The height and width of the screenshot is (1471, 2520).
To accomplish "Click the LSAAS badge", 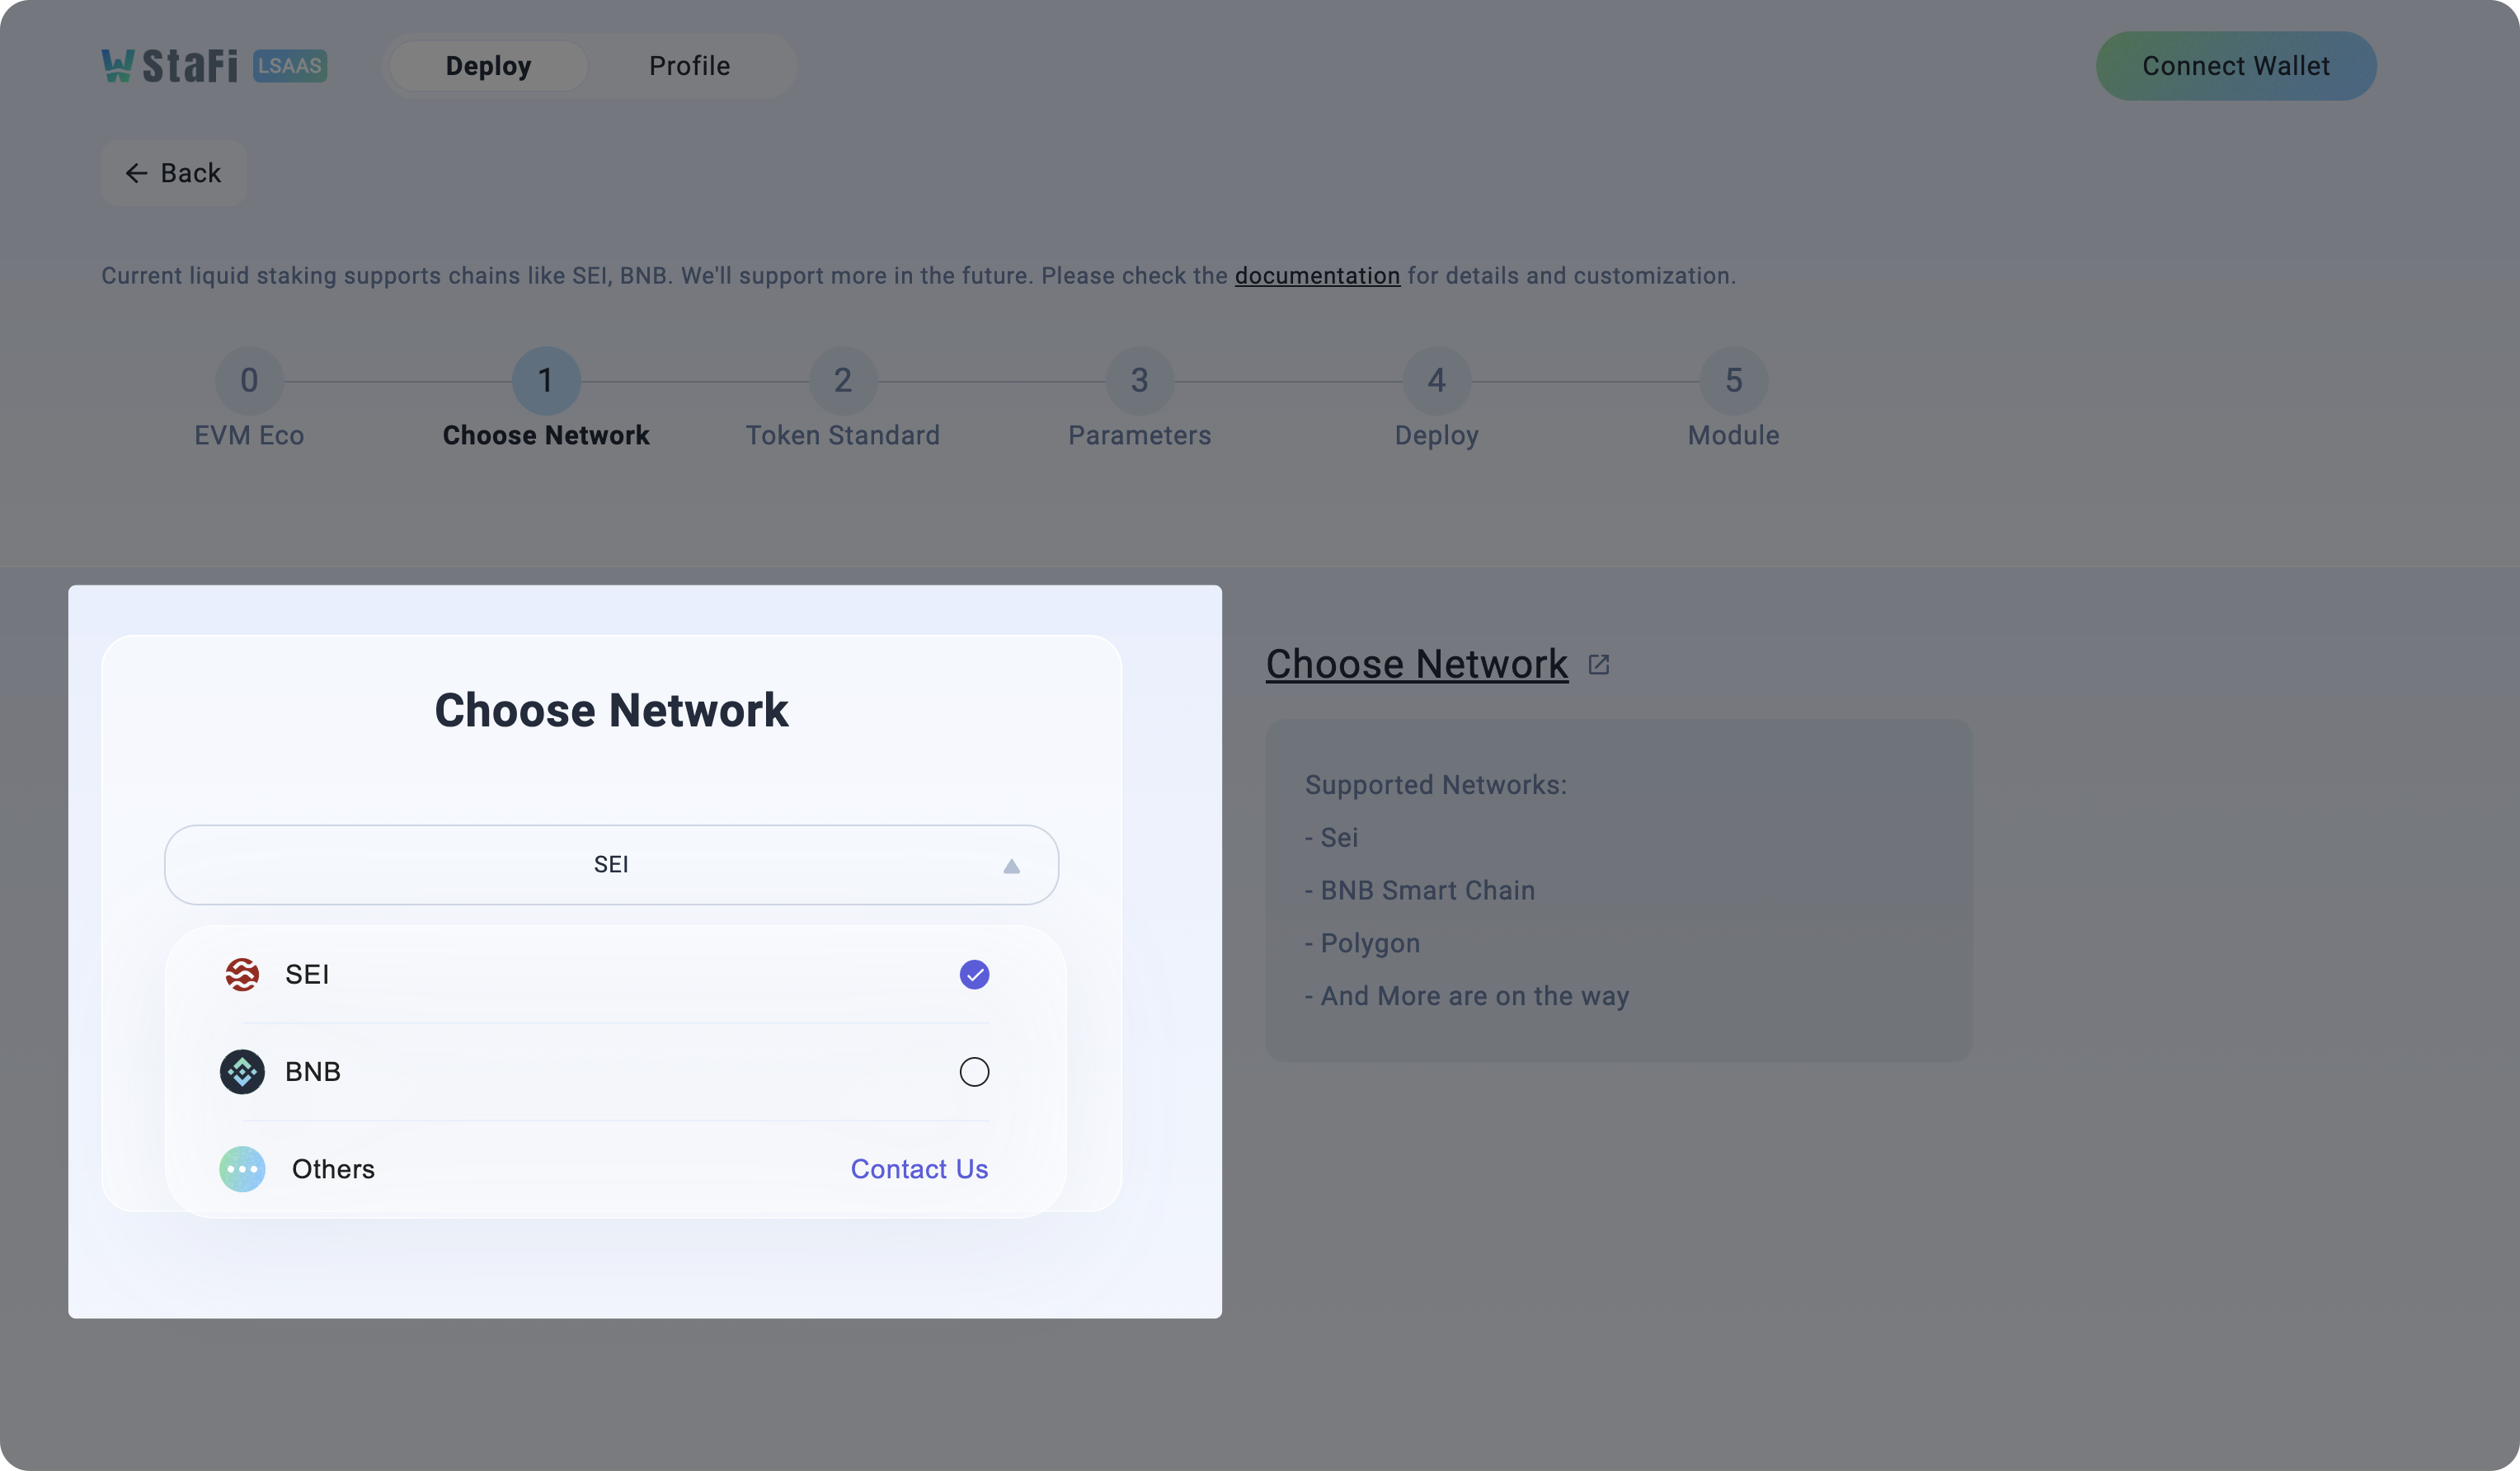I will (290, 66).
